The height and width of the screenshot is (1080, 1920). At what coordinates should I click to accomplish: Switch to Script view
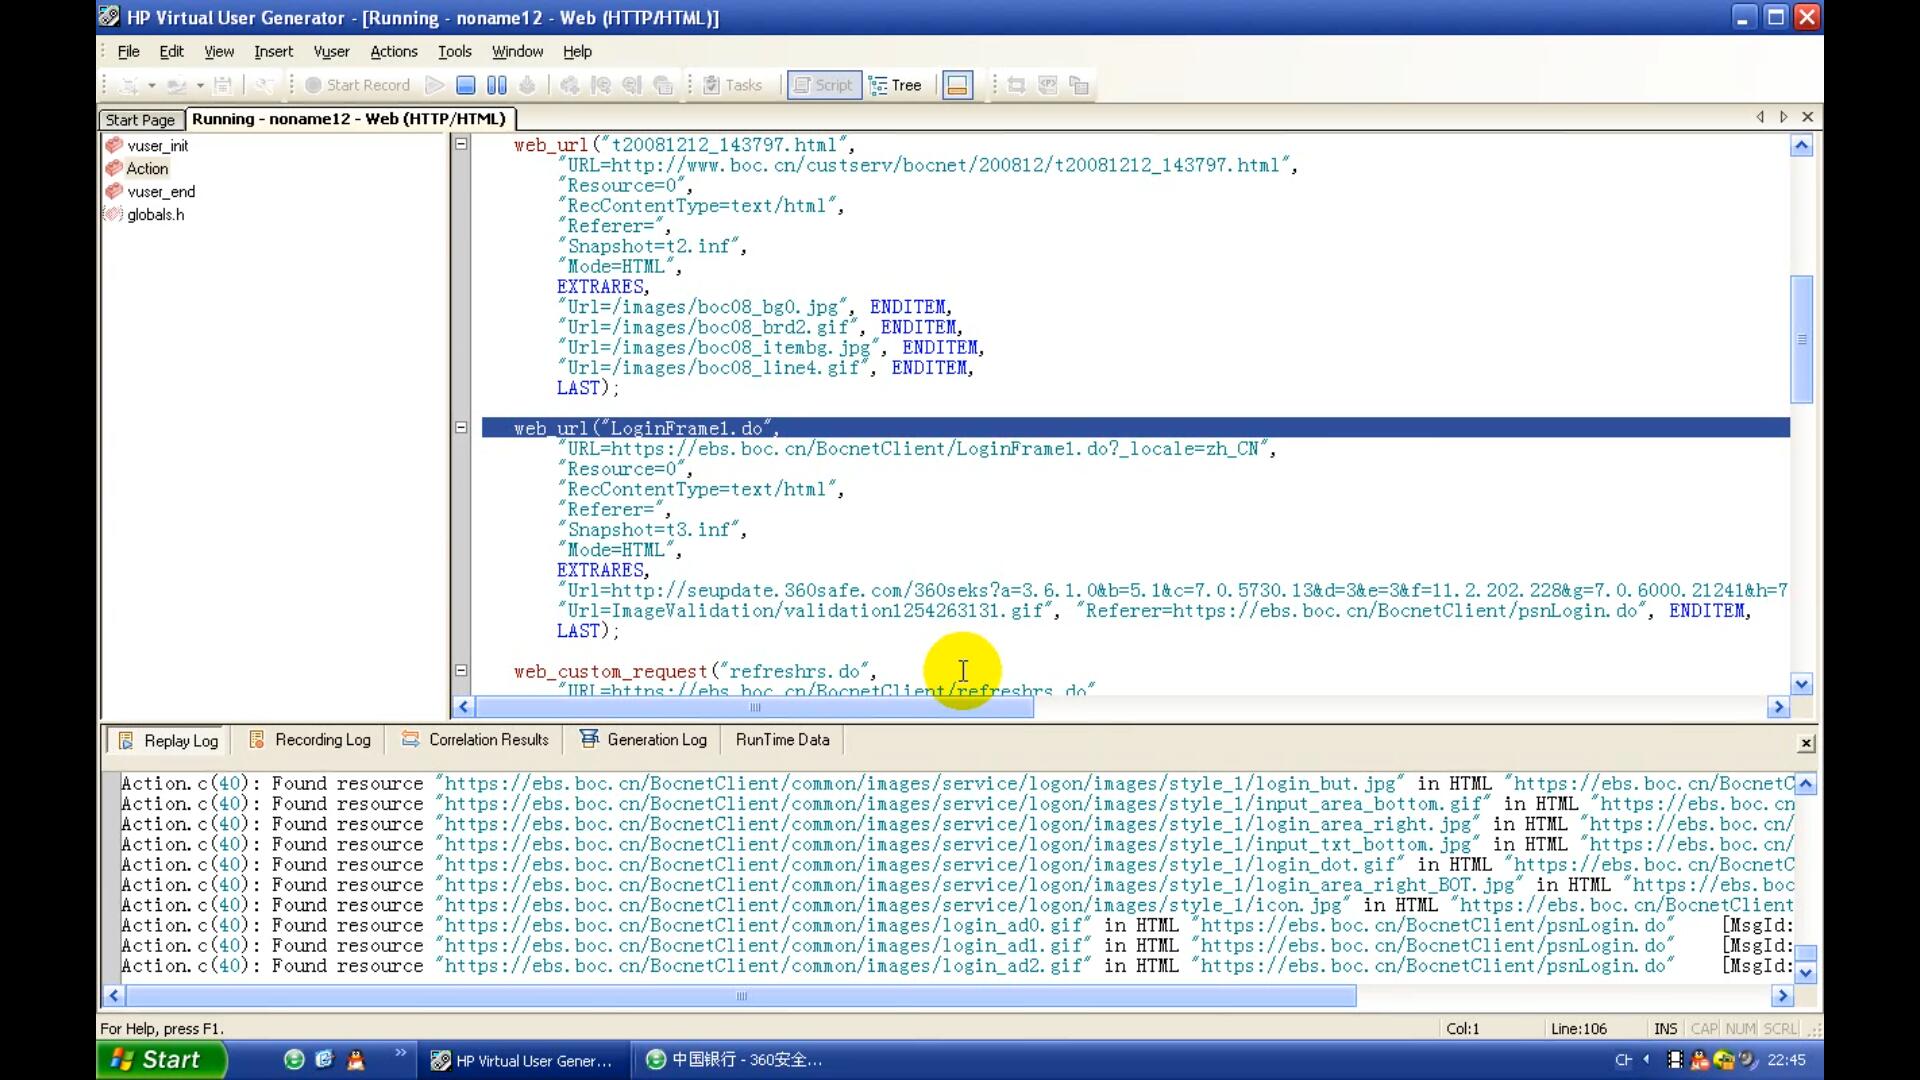[x=823, y=85]
